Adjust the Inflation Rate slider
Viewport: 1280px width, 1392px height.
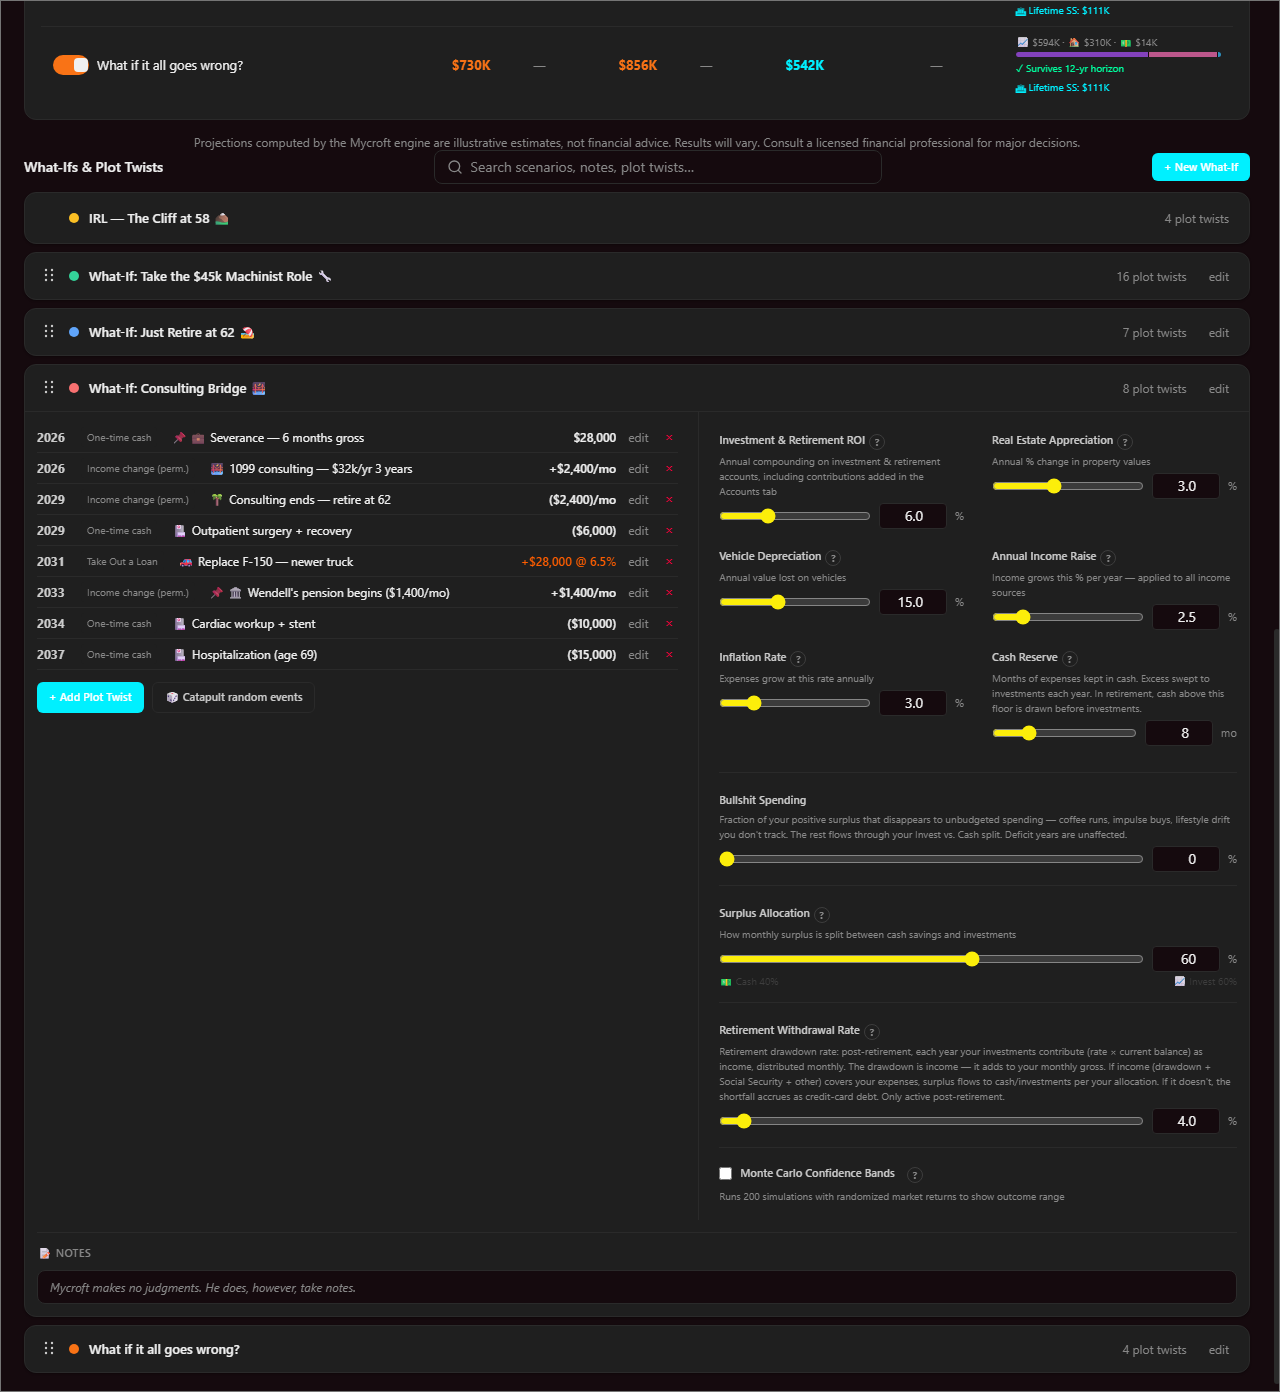coord(794,703)
